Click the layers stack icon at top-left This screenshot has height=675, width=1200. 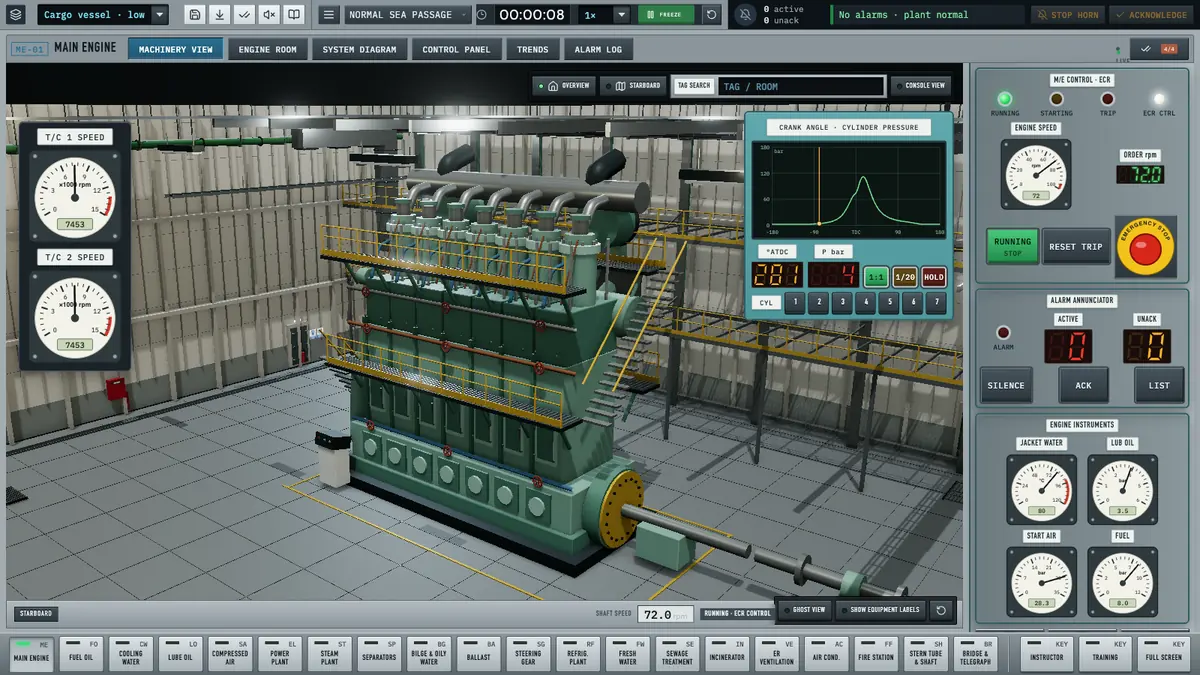(x=15, y=15)
